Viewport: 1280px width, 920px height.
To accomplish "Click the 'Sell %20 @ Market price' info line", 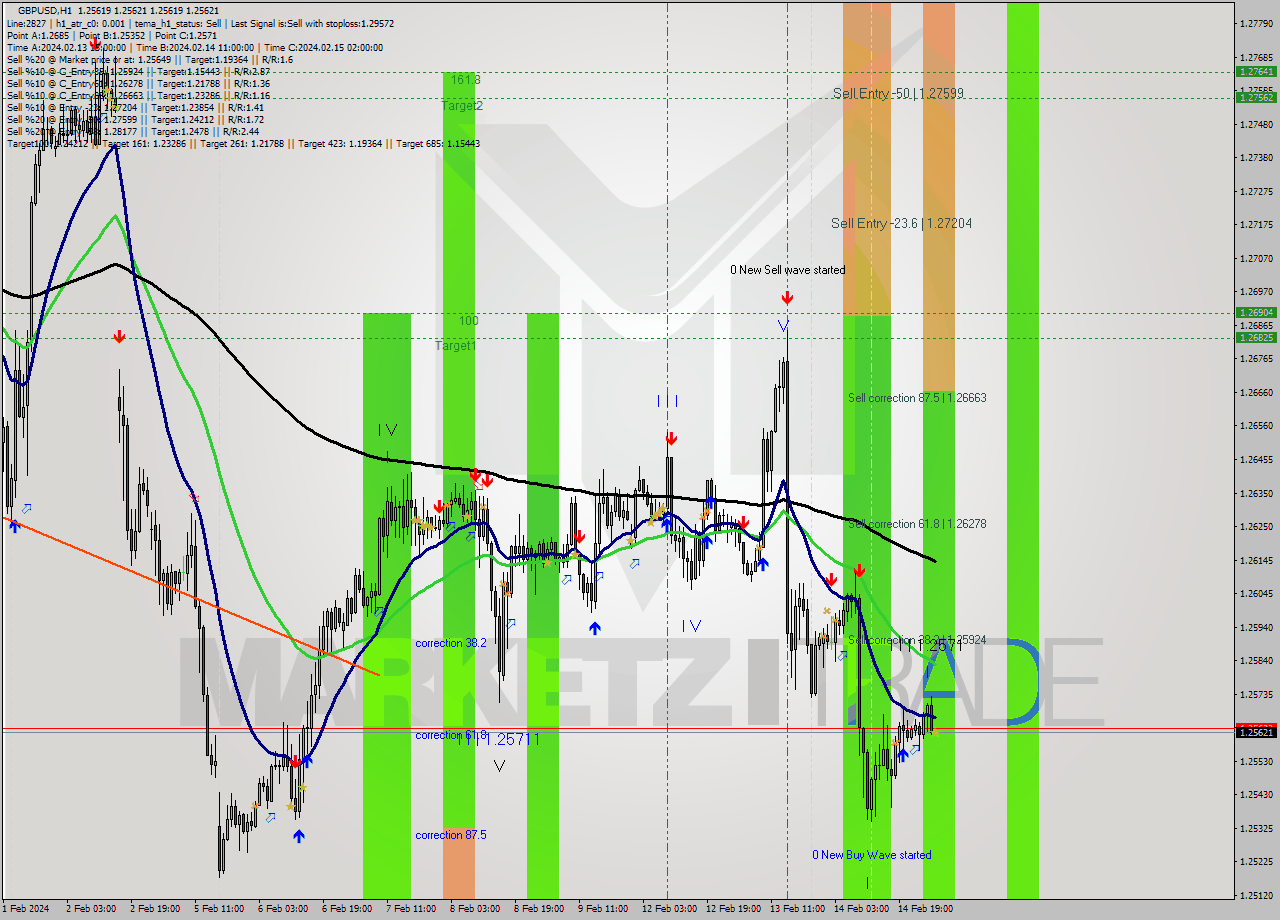I will [149, 59].
